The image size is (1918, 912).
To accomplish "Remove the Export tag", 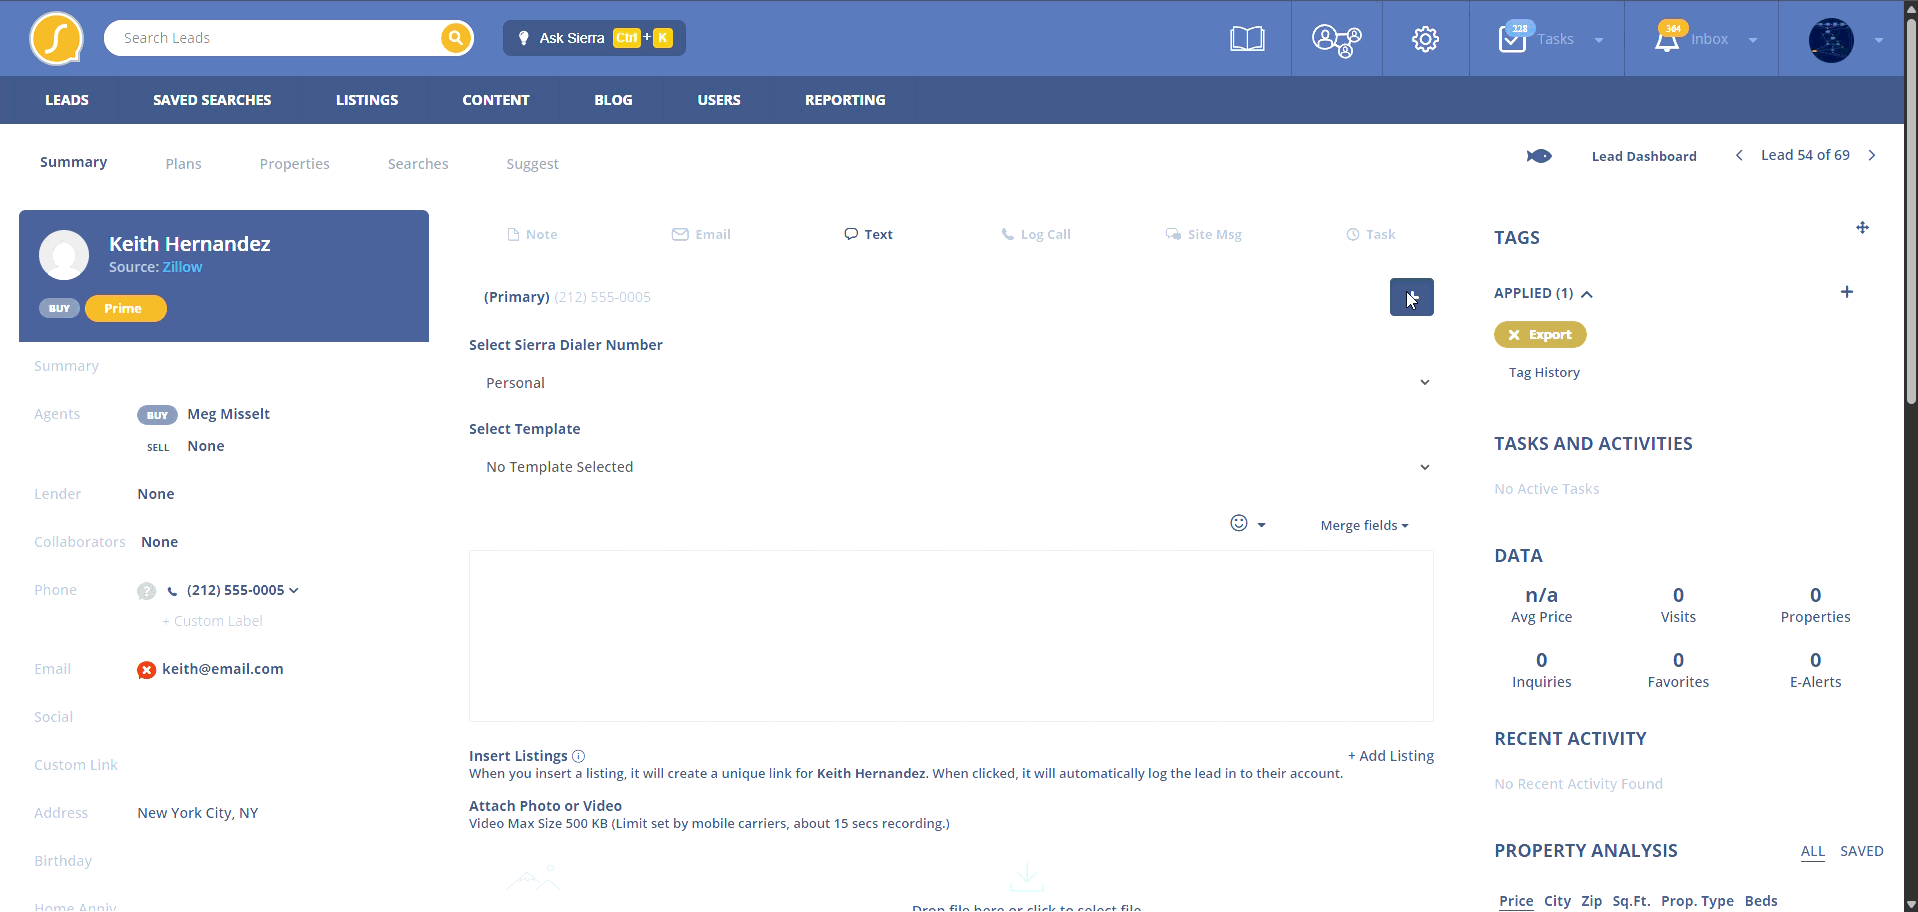I will pos(1514,335).
